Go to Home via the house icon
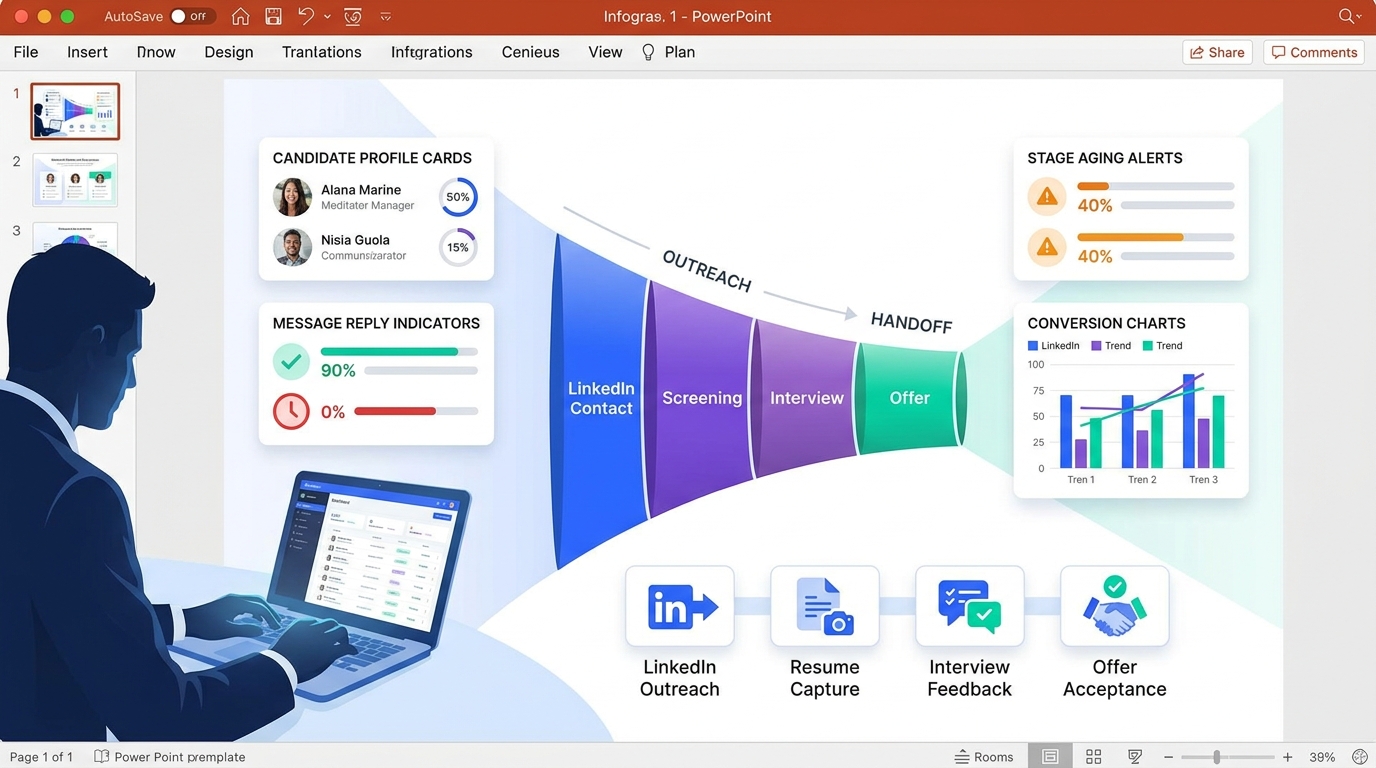This screenshot has height=768, width=1376. (240, 16)
